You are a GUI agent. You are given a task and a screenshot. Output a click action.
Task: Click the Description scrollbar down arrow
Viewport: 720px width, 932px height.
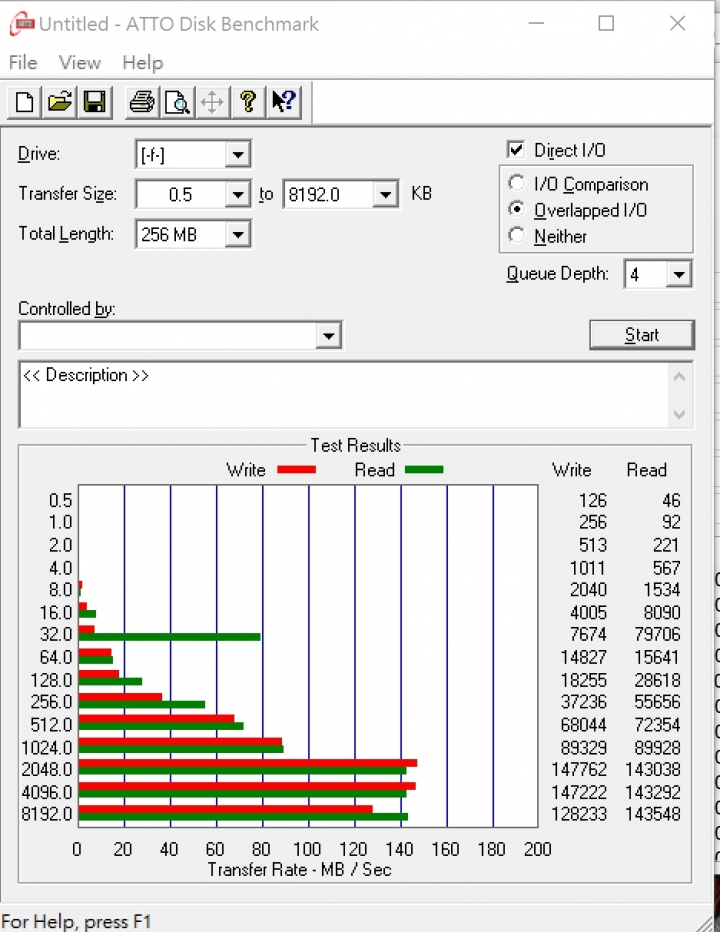coord(680,414)
